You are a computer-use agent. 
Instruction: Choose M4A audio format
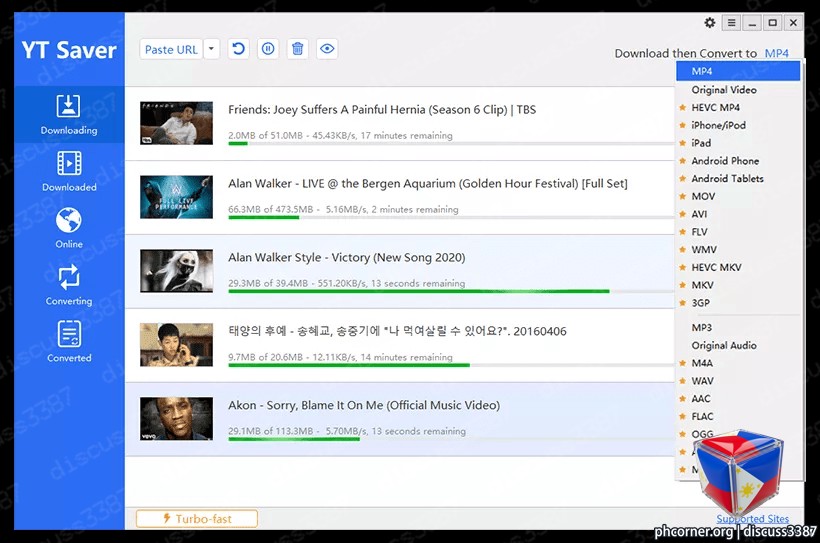pos(738,363)
